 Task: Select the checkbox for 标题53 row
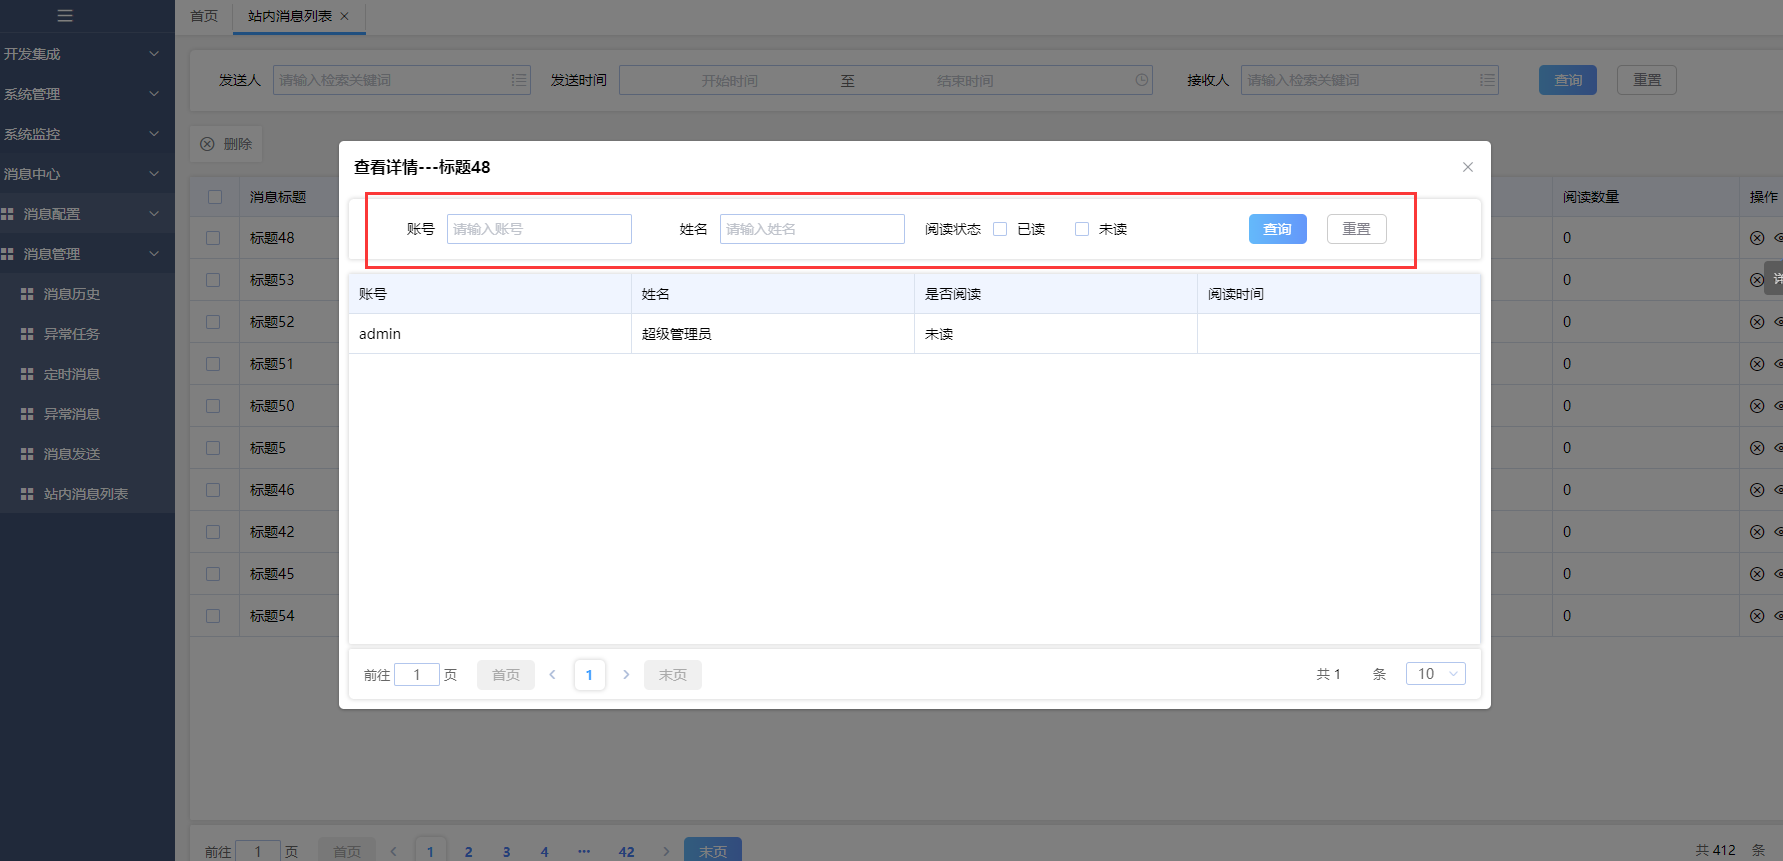[x=213, y=280]
